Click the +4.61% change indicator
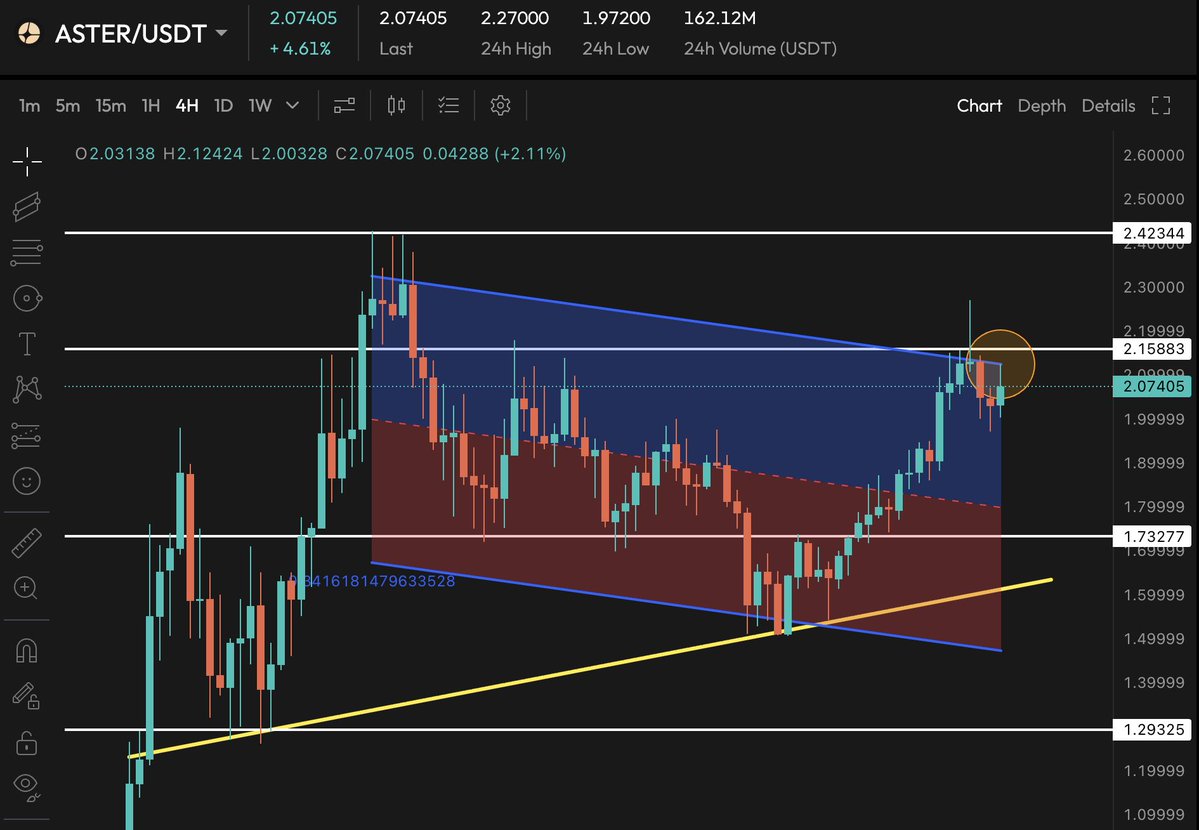1199x830 pixels. (300, 49)
